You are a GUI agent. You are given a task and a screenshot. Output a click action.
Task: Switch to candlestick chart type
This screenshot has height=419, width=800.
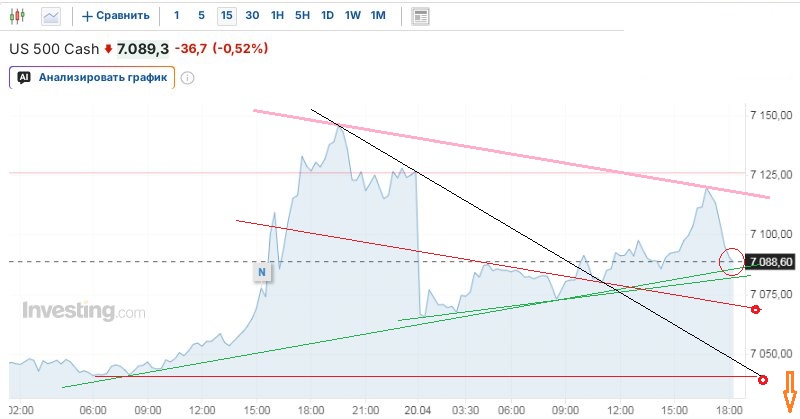point(19,15)
